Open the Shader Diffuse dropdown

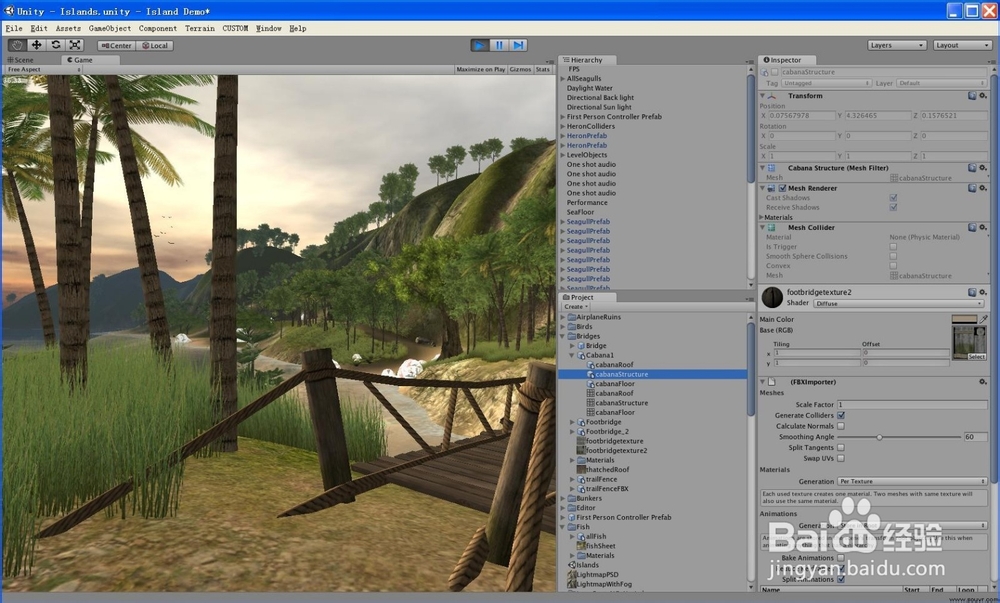[899, 303]
